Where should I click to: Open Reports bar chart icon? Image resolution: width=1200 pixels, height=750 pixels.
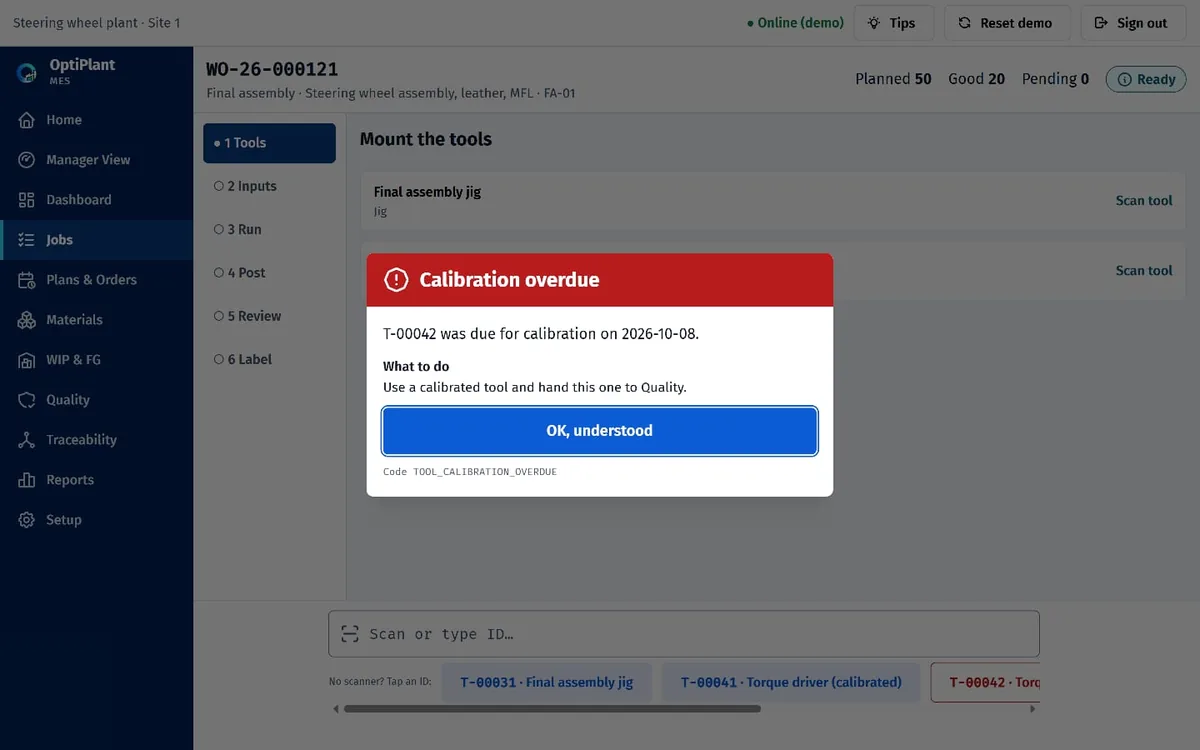coord(27,480)
